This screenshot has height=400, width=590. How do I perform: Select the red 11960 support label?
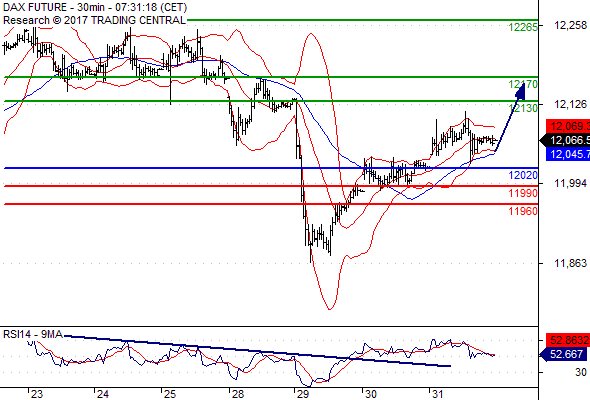pyautogui.click(x=523, y=211)
